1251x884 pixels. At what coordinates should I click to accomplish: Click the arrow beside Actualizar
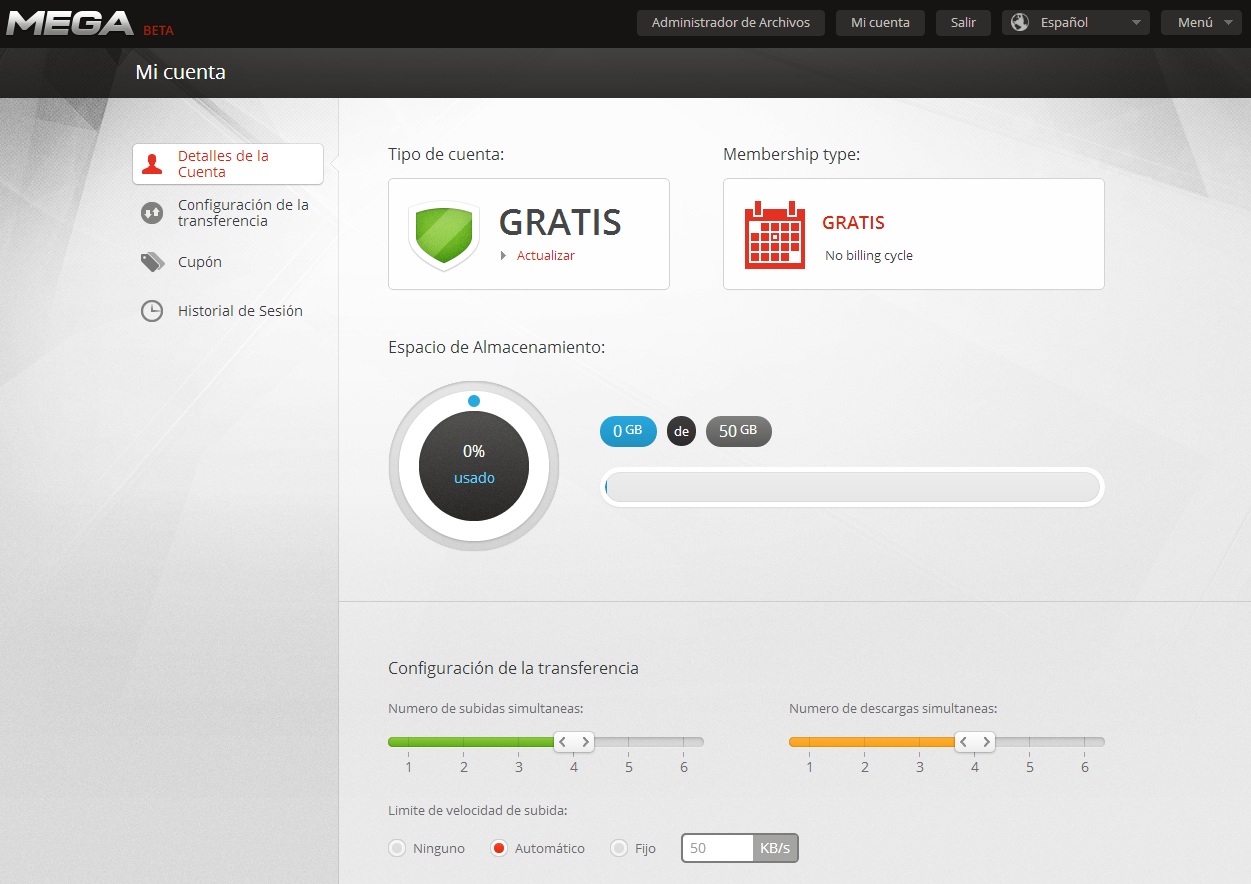pos(504,256)
